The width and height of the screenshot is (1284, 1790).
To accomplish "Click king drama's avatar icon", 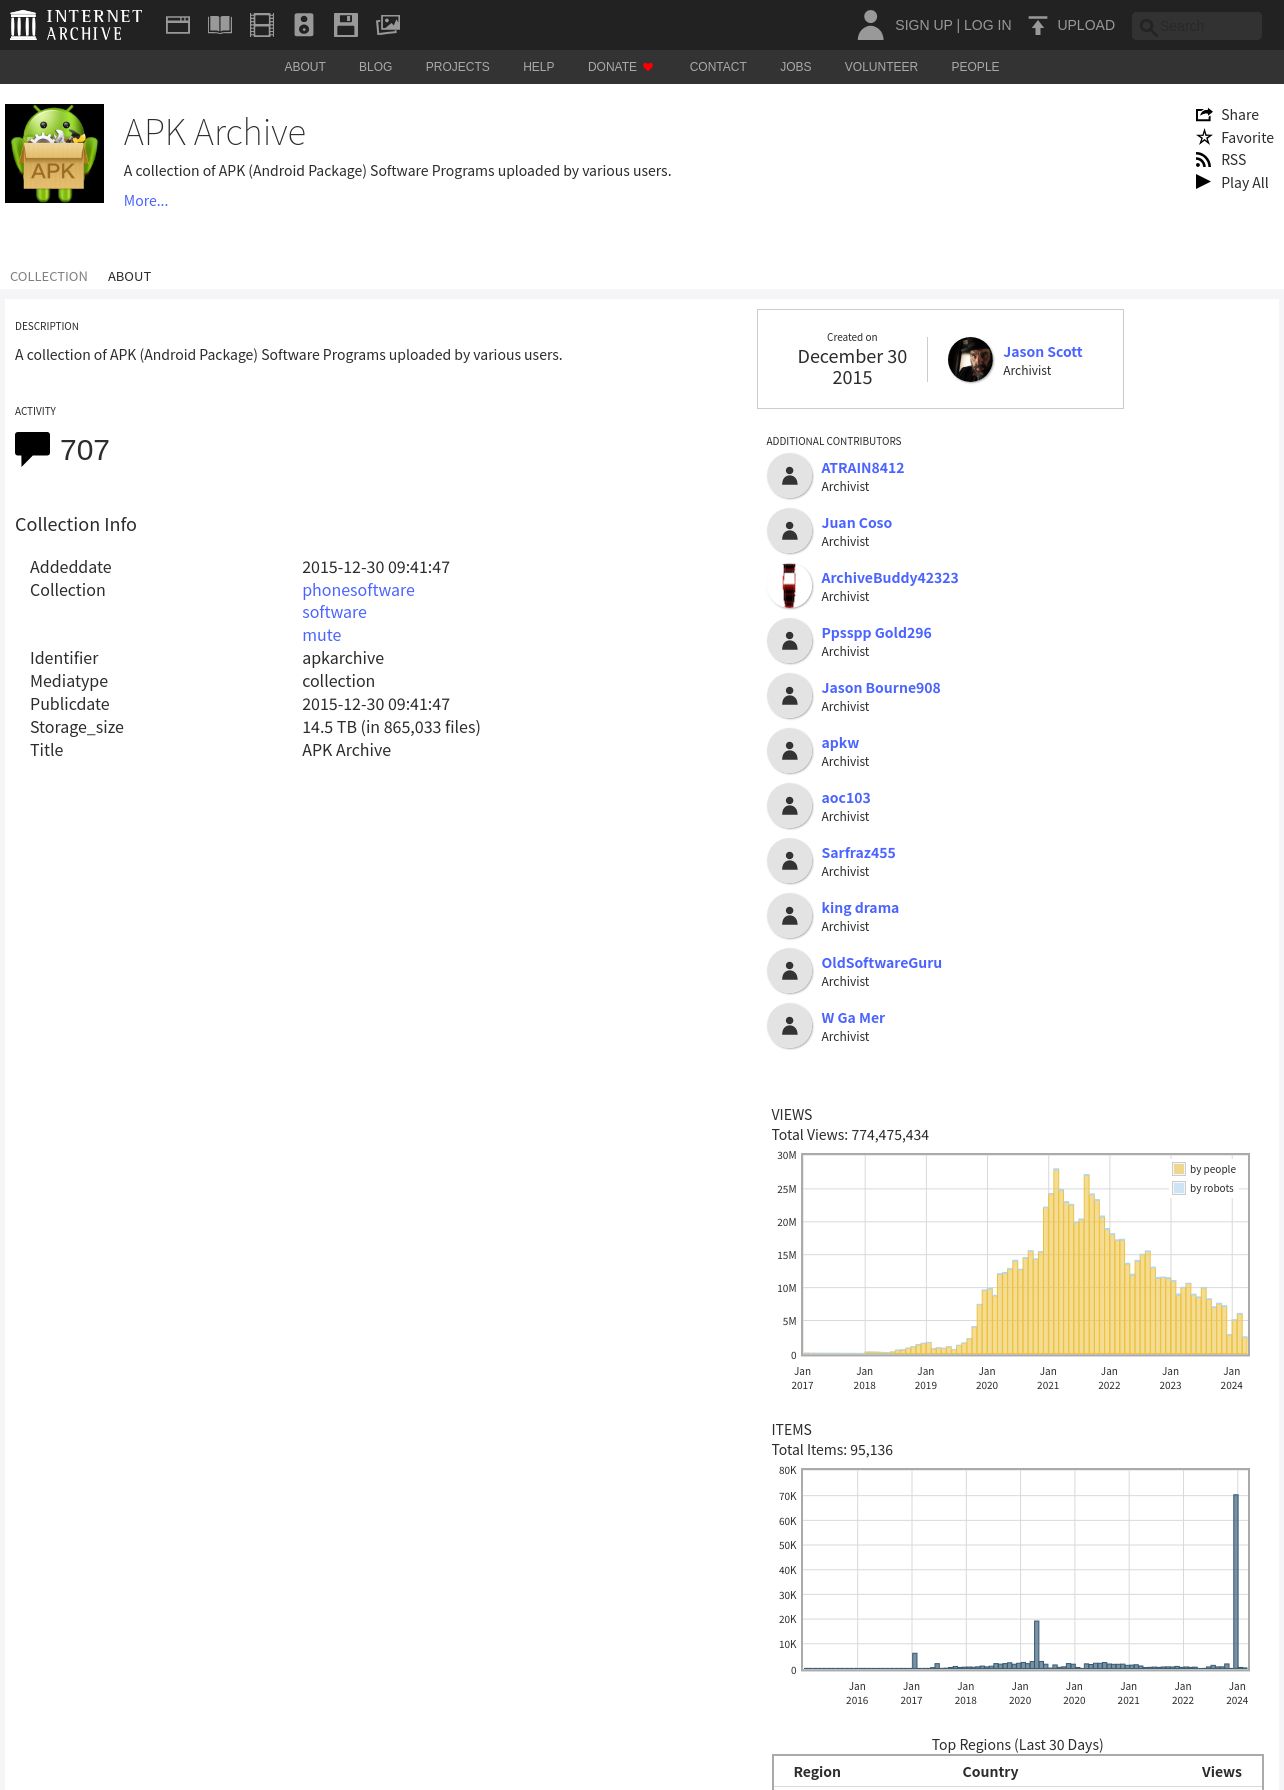I will (789, 916).
